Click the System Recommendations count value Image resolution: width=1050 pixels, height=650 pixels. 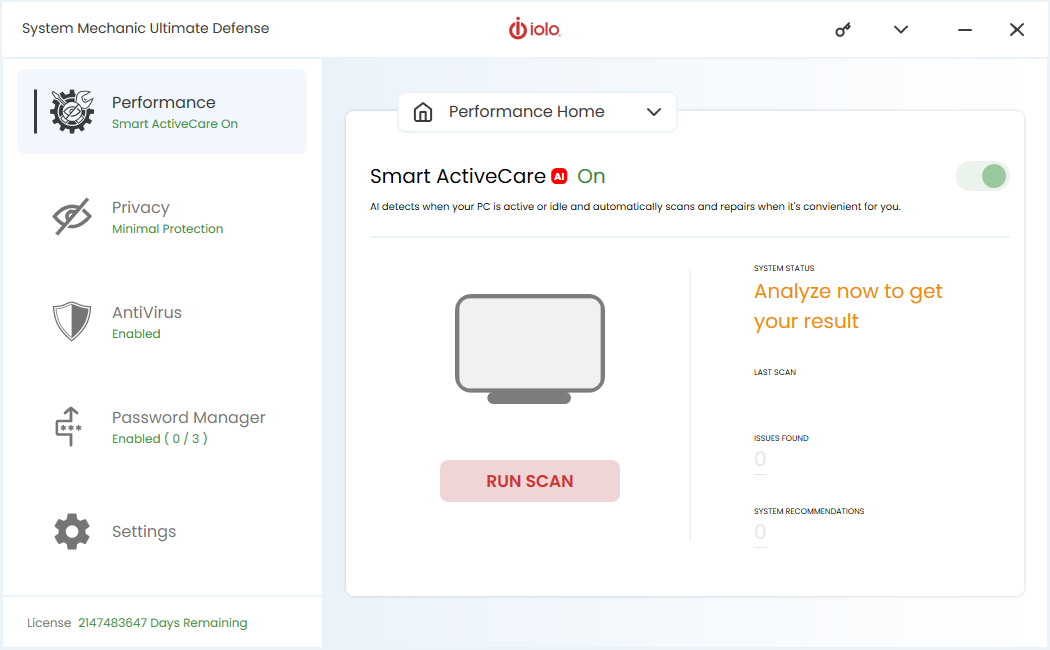click(x=760, y=532)
